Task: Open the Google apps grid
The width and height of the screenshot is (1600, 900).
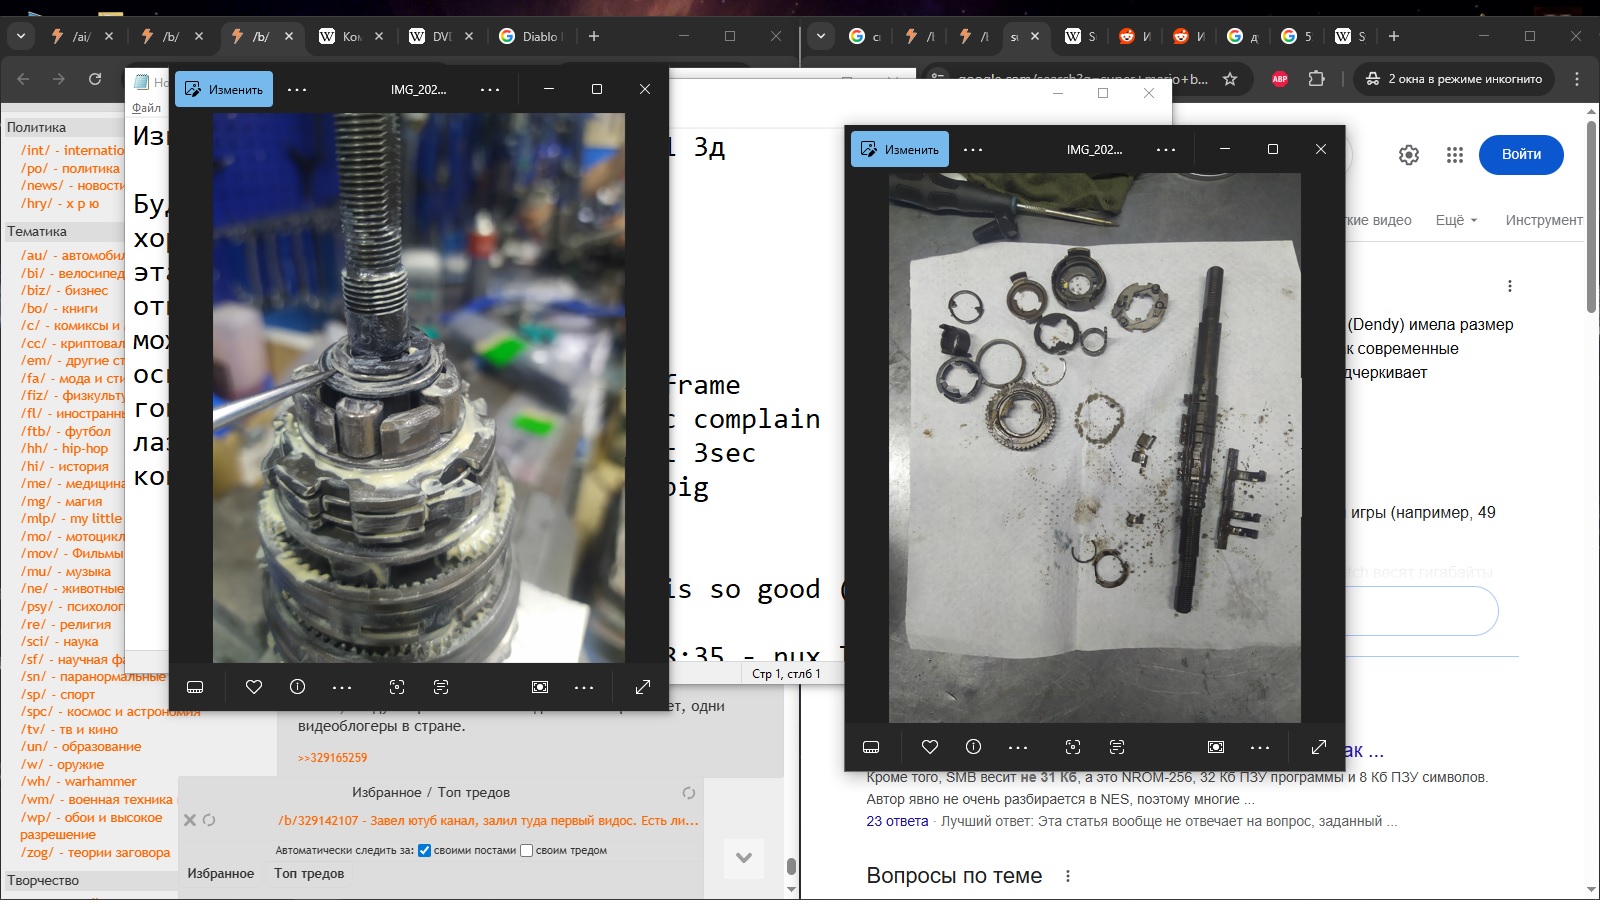Action: pyautogui.click(x=1455, y=155)
